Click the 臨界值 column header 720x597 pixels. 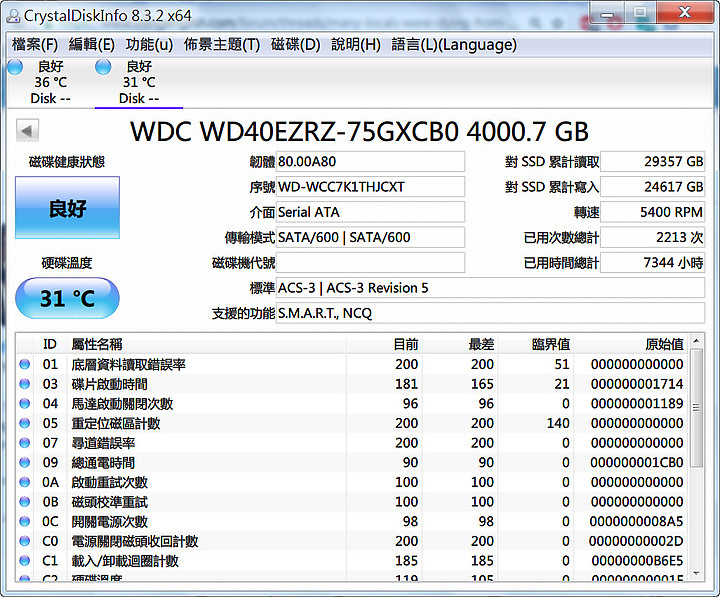pos(536,344)
